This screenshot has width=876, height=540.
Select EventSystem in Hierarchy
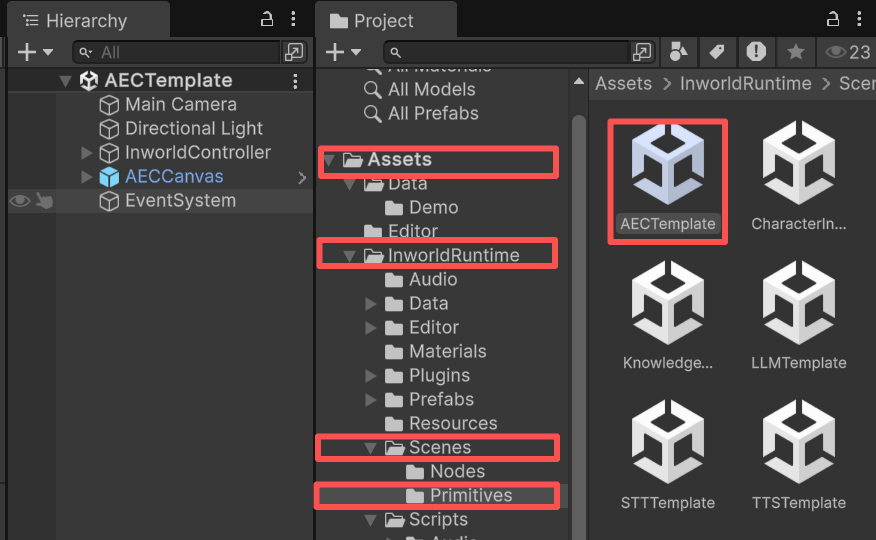[x=180, y=200]
